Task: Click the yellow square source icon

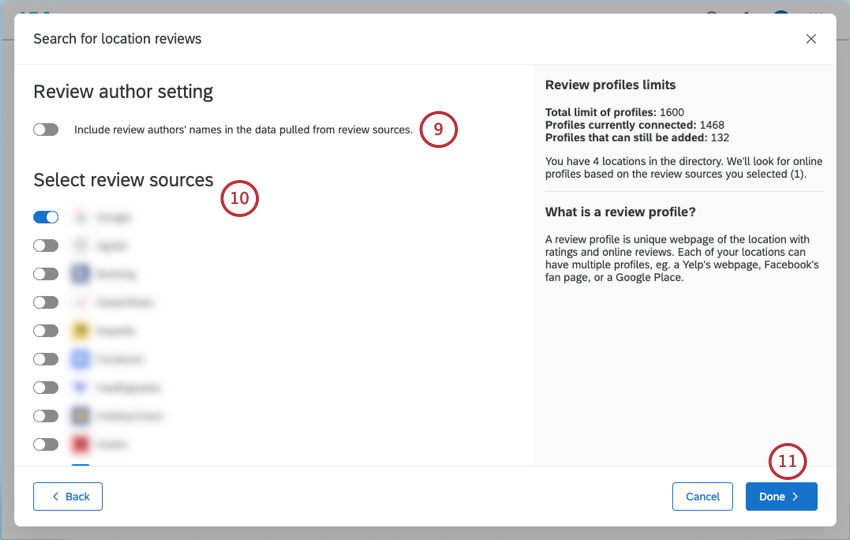Action: point(80,331)
